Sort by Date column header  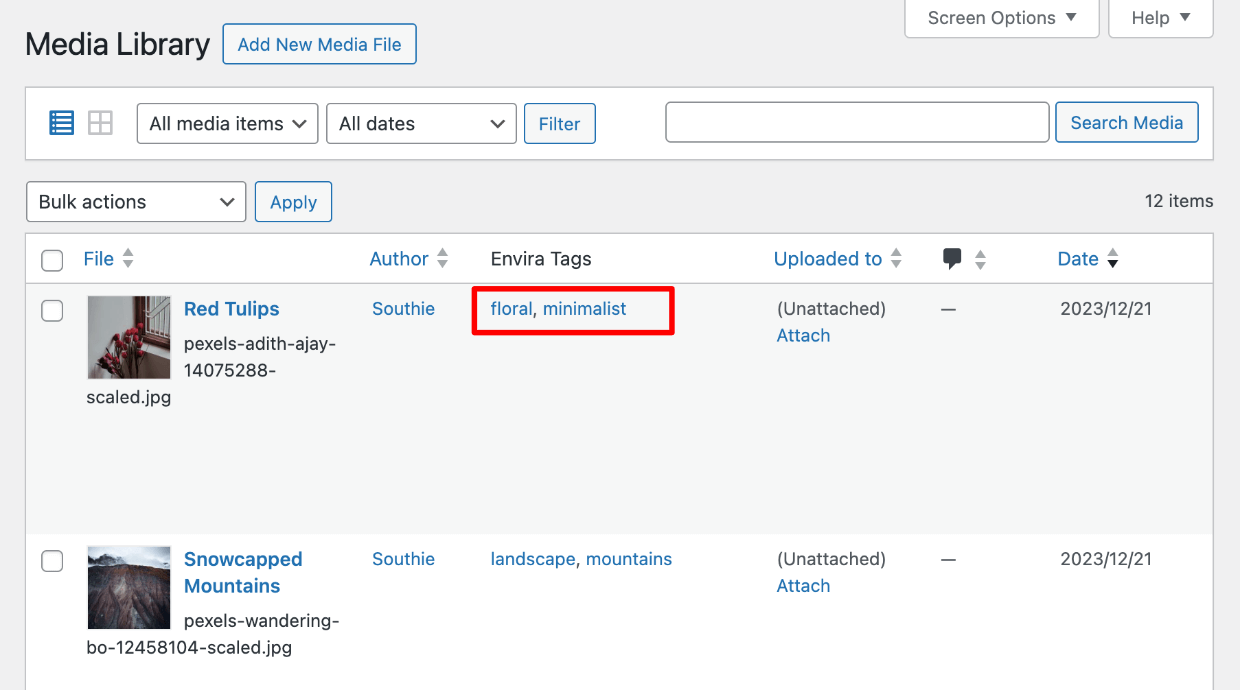coord(1078,259)
